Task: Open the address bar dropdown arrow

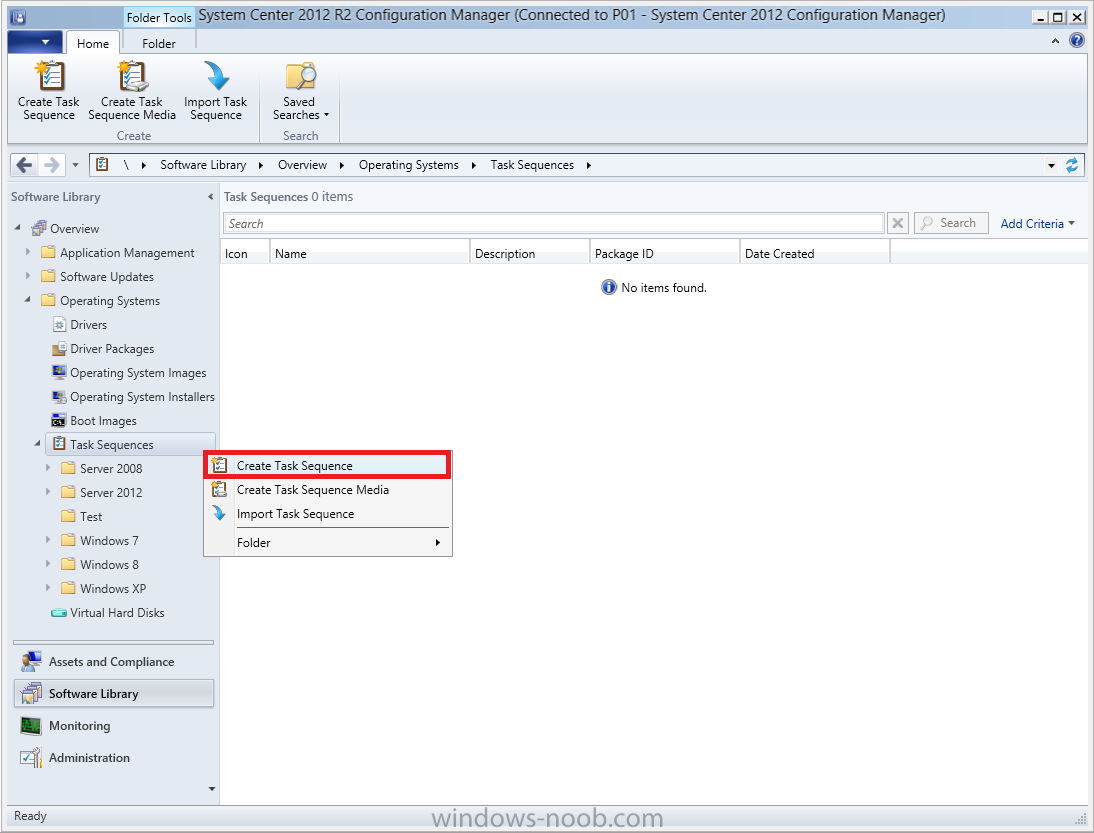Action: pyautogui.click(x=1051, y=166)
